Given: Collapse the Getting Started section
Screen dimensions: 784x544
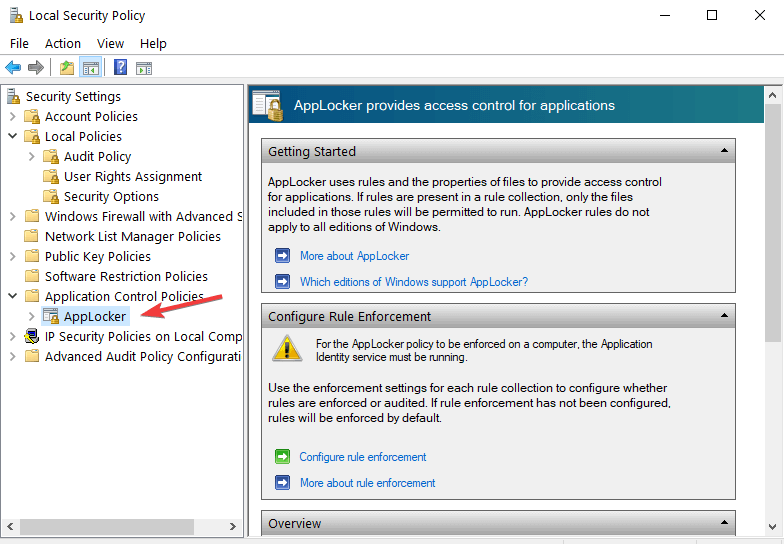Looking at the screenshot, I should [x=724, y=150].
